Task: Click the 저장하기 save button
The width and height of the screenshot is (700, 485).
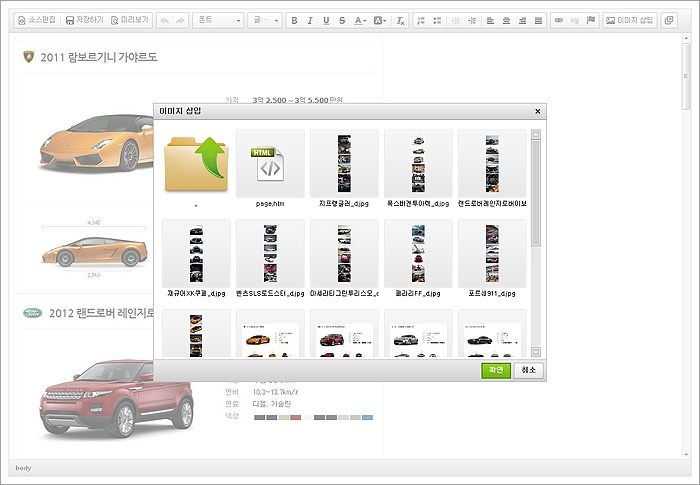Action: [x=84, y=20]
